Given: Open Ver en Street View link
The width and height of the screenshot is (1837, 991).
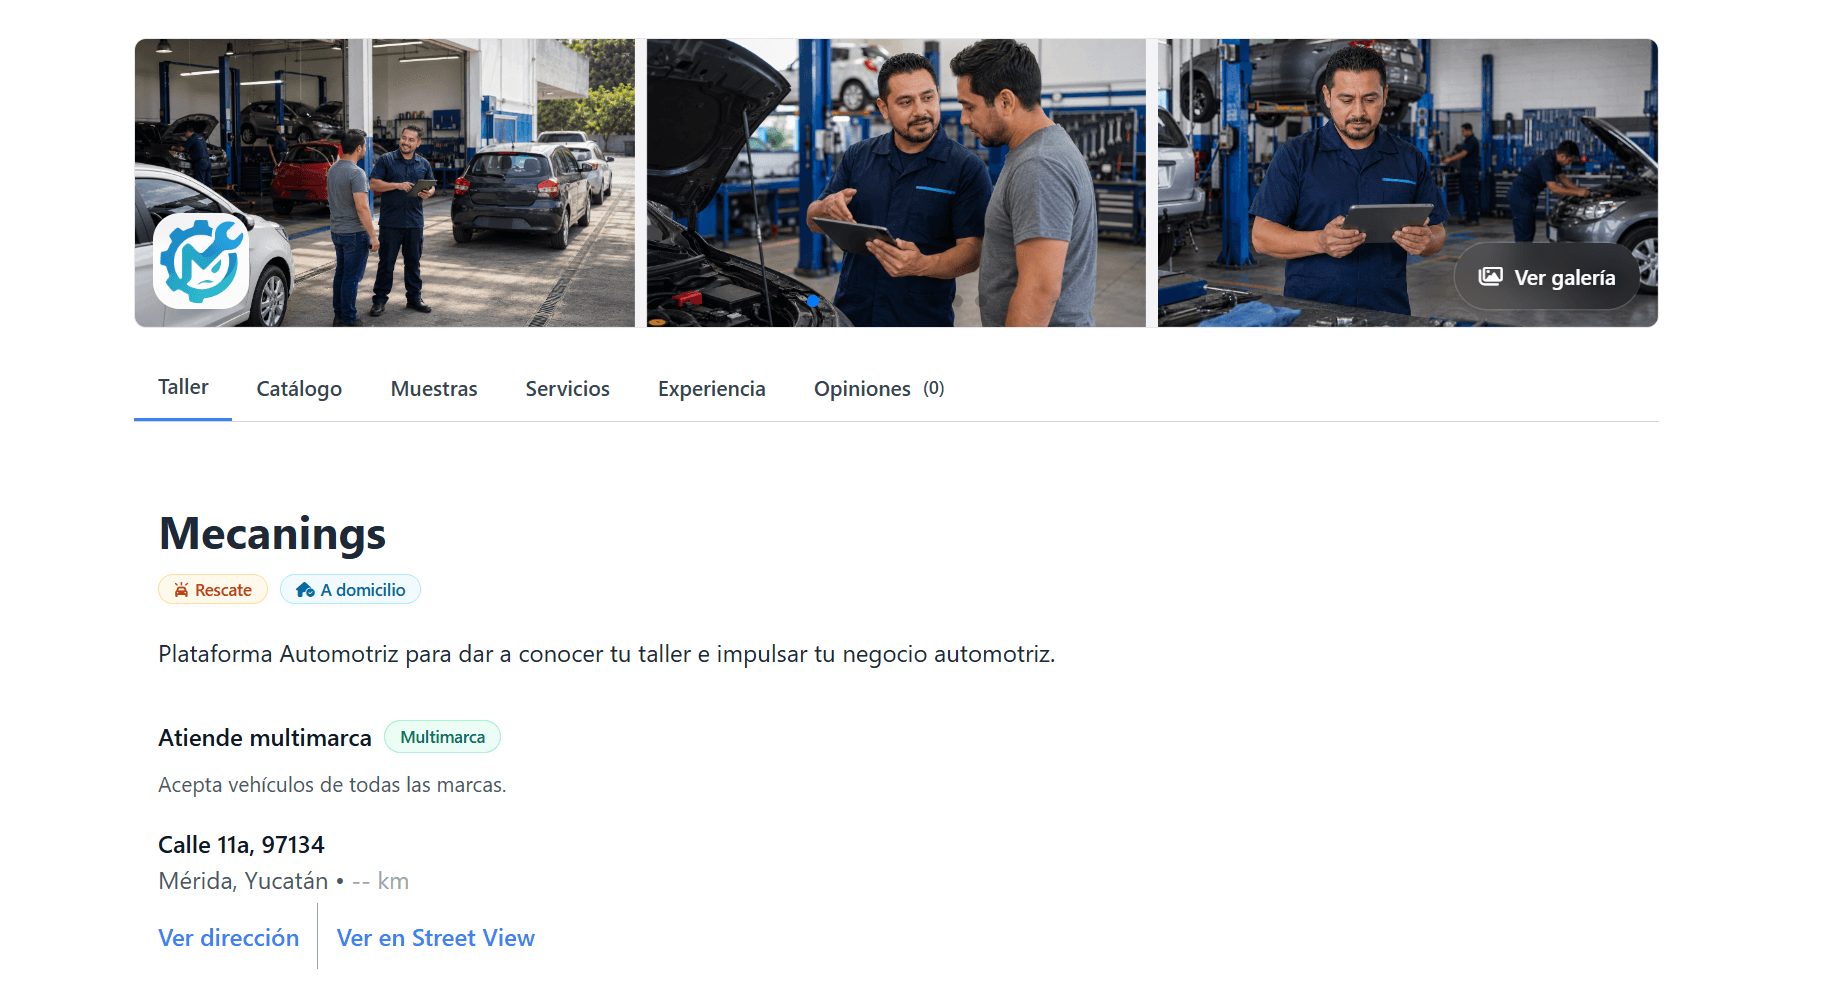Looking at the screenshot, I should [x=435, y=938].
